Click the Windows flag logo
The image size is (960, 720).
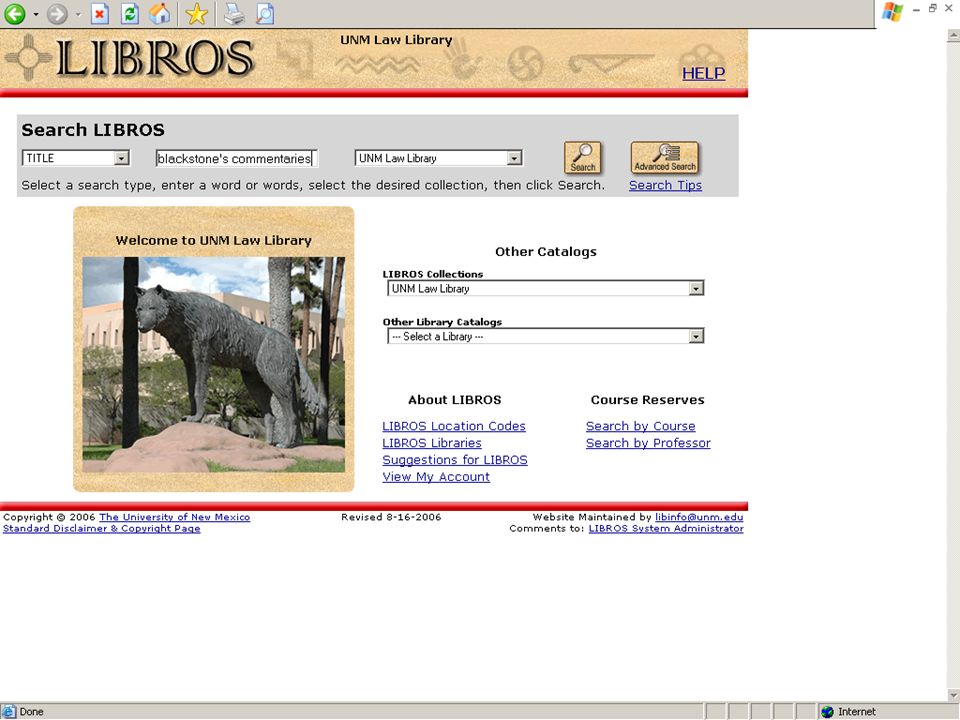pos(893,12)
